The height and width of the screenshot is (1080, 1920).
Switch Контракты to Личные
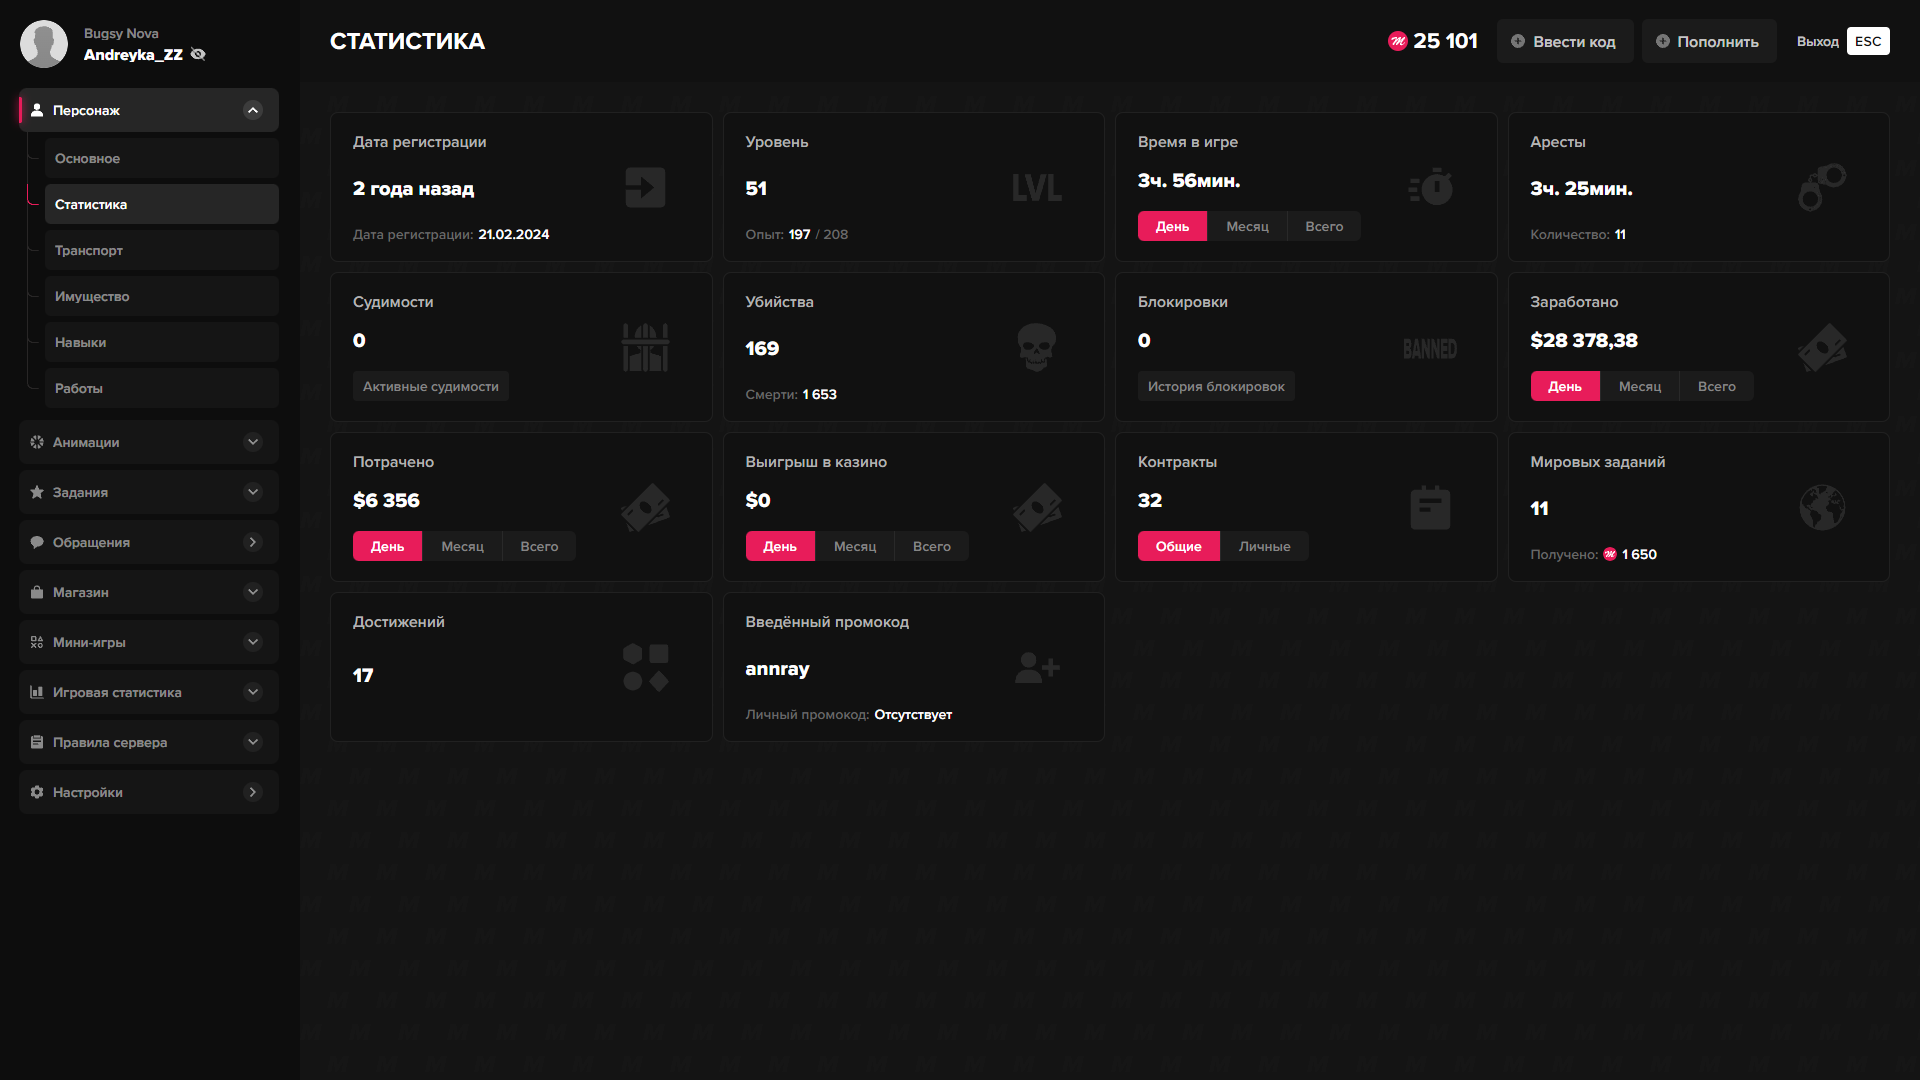pos(1264,547)
